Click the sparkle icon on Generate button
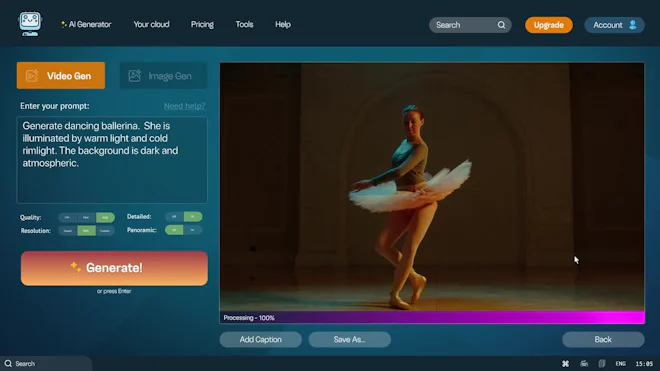660x371 pixels. point(75,267)
